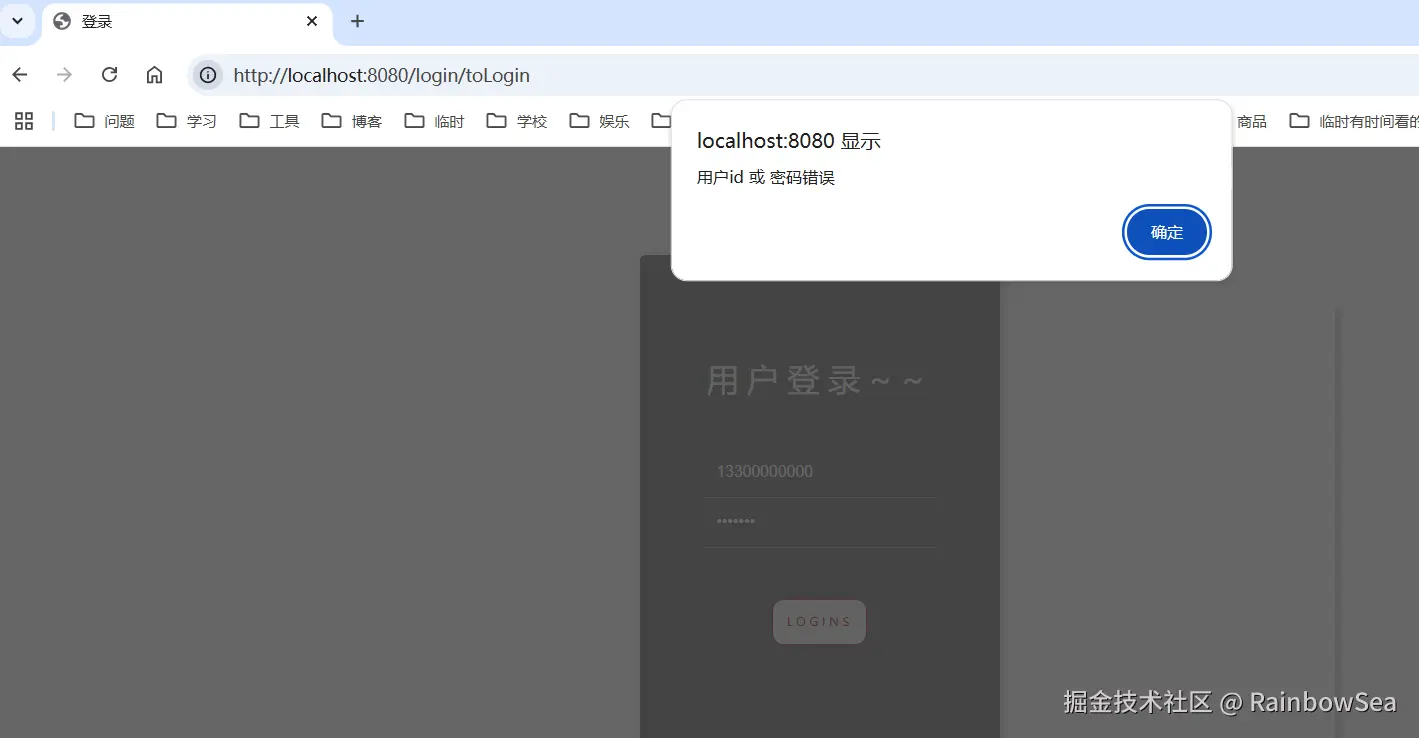Viewport: 1419px width, 738px height.
Task: Close the 登录 tab
Action: pyautogui.click(x=312, y=21)
